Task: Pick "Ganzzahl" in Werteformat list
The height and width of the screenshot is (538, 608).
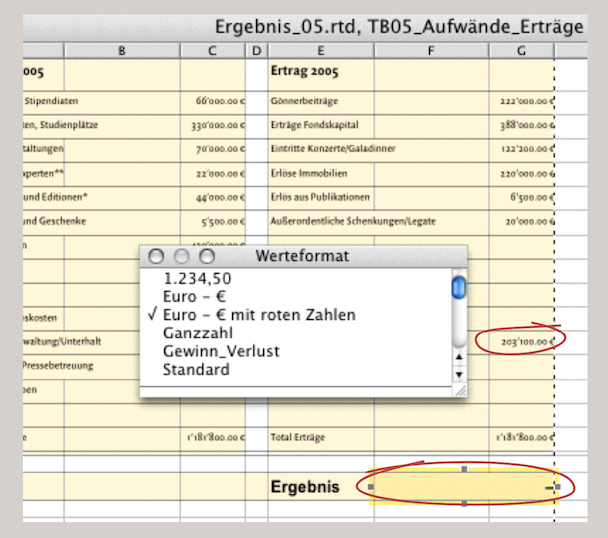Action: [x=196, y=333]
